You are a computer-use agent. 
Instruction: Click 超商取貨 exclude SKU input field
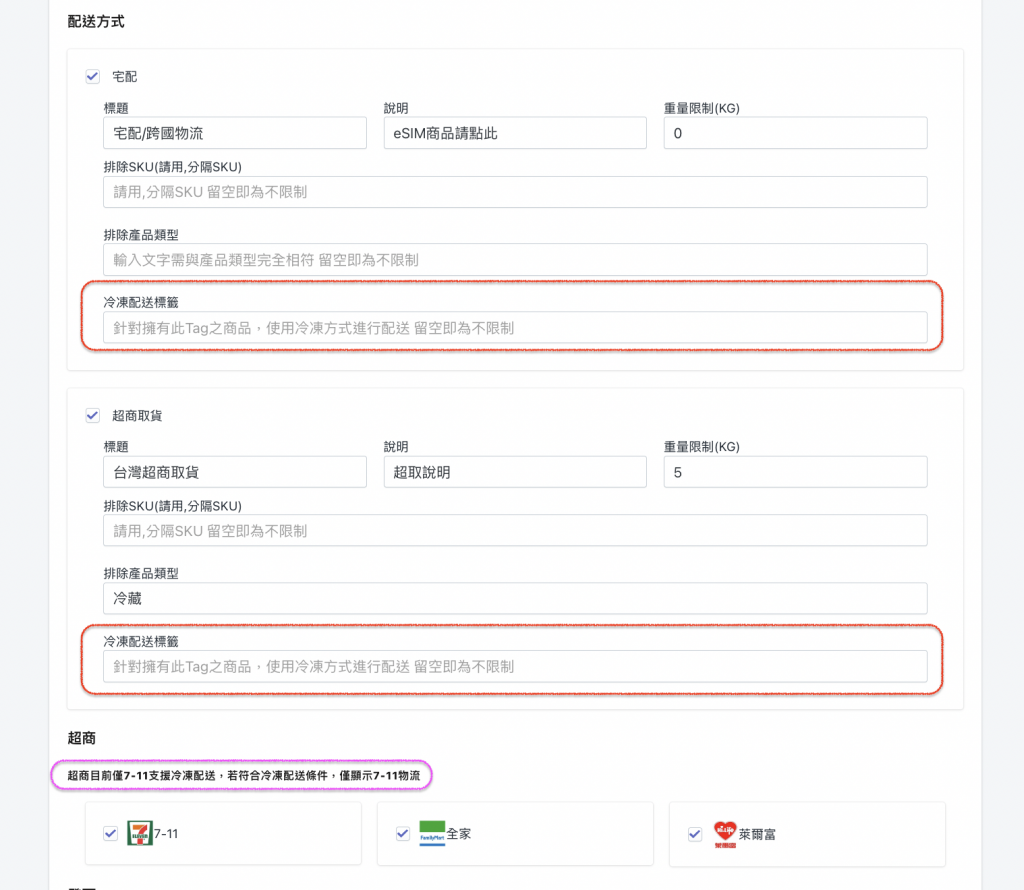515,531
